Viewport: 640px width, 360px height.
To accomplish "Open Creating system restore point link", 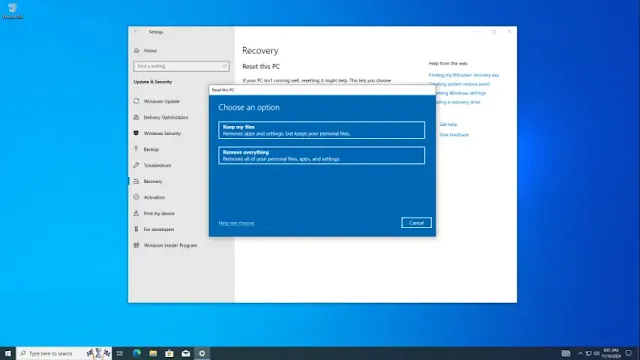I will (x=459, y=84).
